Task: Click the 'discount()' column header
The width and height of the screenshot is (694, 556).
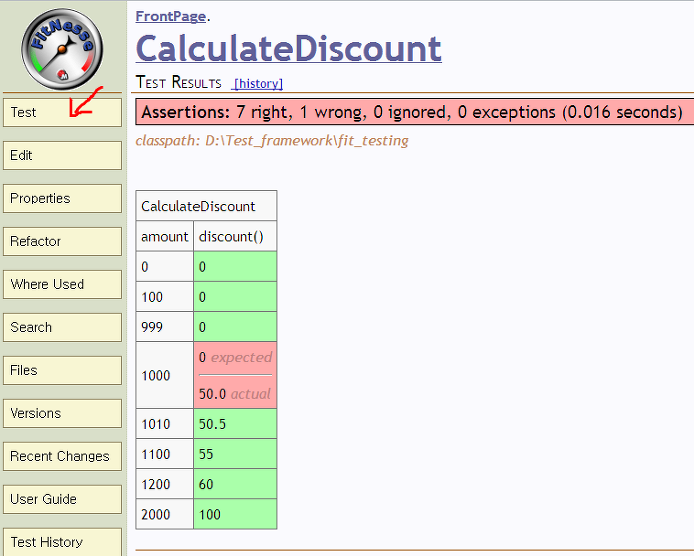Action: coord(235,236)
